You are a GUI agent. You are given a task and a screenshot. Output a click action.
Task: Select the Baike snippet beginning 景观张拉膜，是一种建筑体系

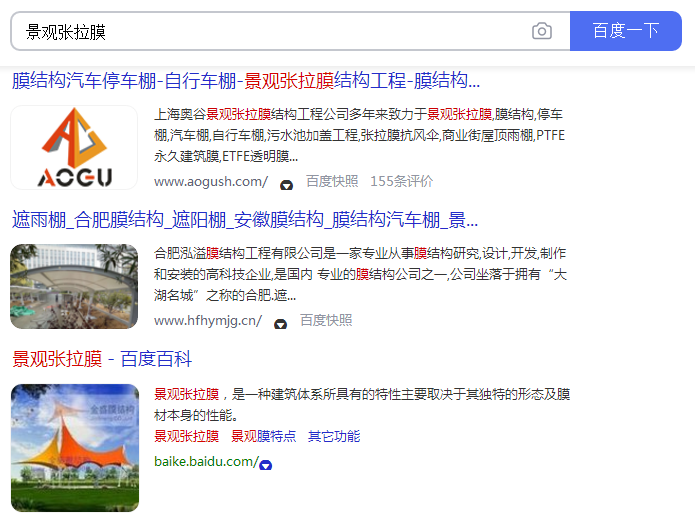click(x=362, y=405)
